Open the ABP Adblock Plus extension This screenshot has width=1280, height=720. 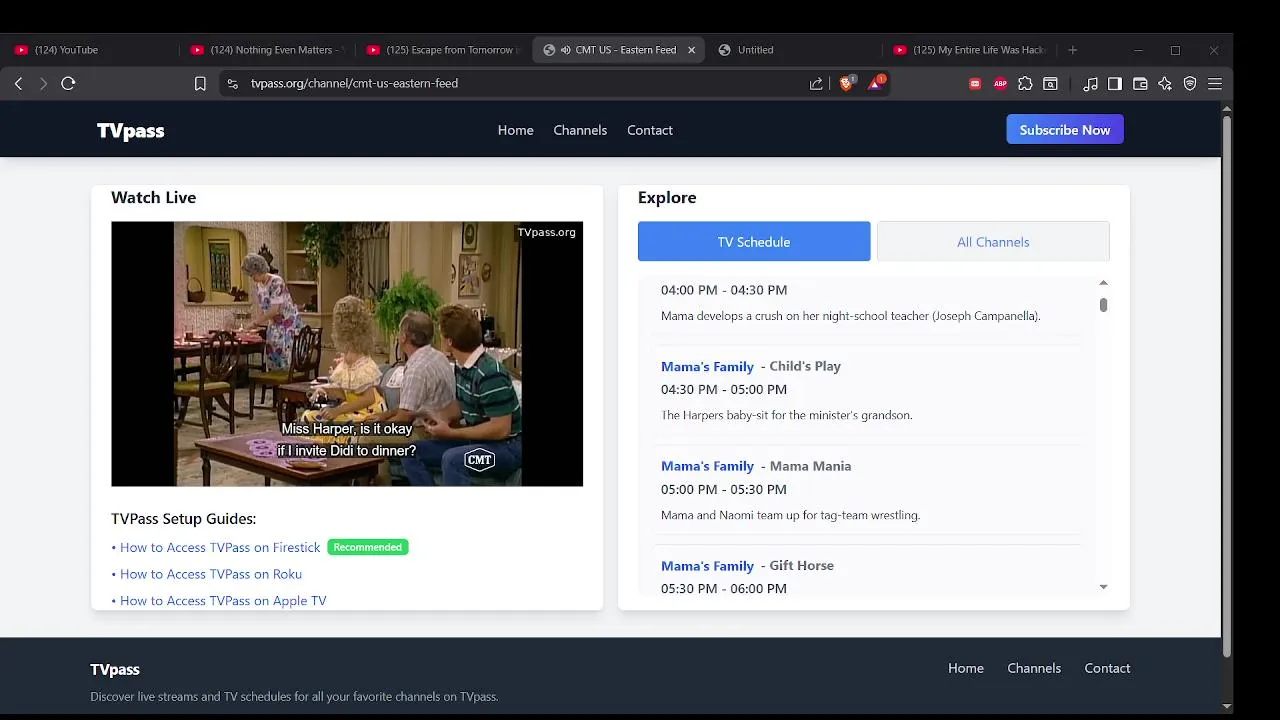pos(1000,84)
